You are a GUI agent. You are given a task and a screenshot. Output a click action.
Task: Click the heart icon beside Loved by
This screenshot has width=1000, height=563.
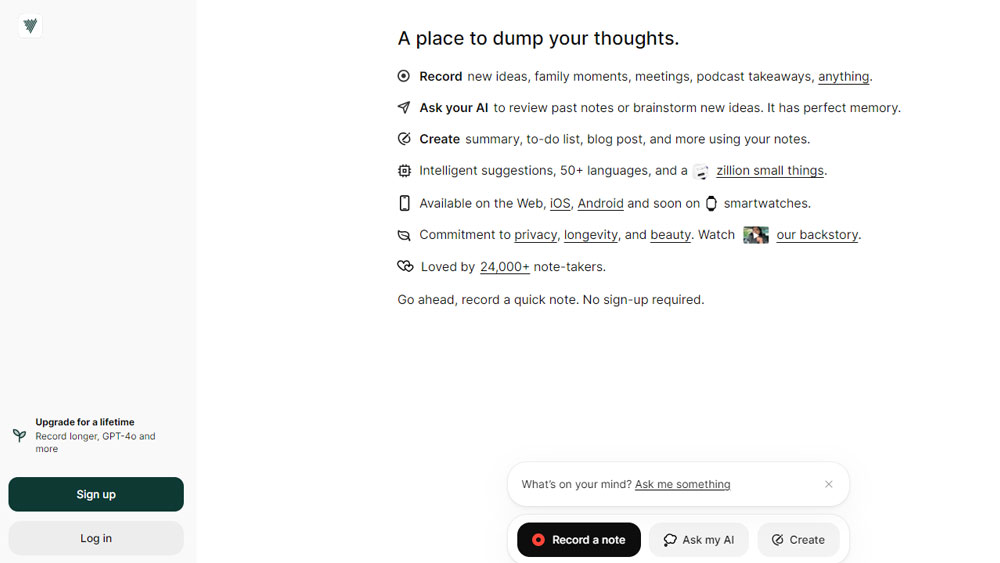pos(405,267)
